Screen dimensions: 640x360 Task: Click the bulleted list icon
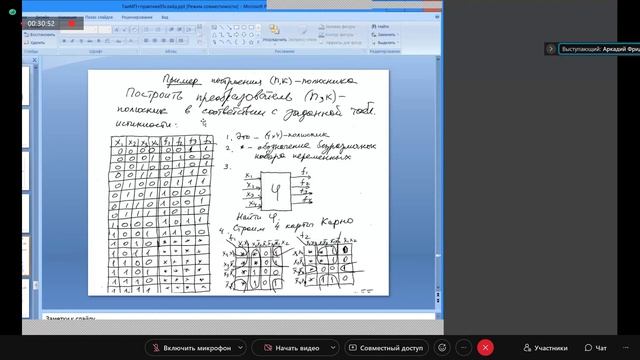tap(146, 29)
